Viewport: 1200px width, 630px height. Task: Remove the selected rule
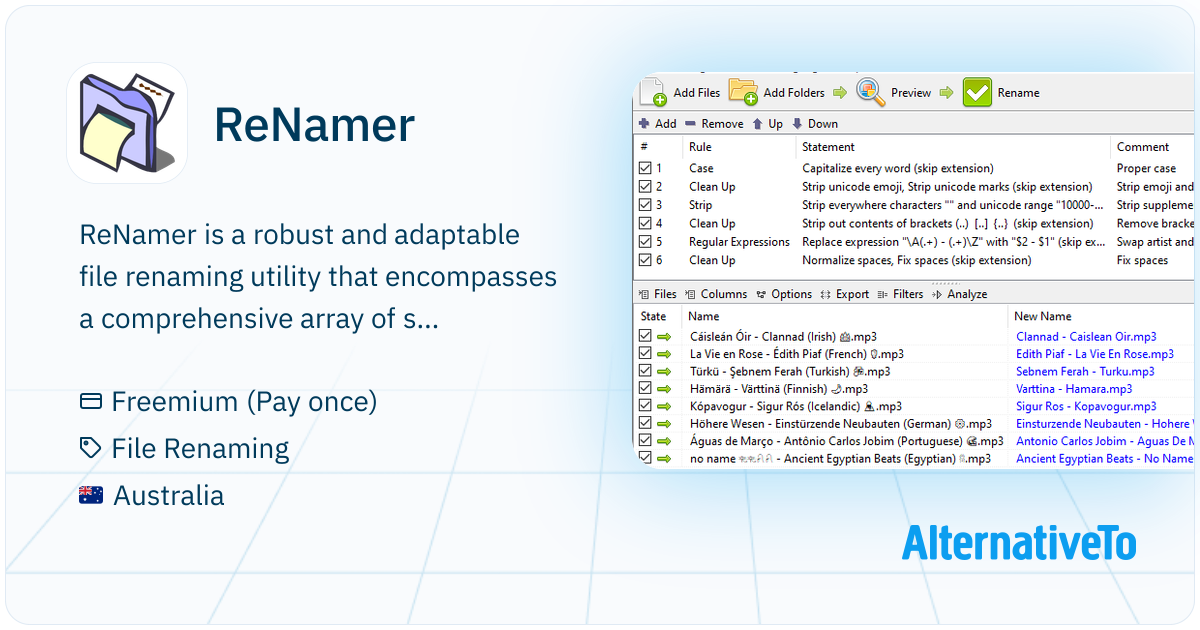pos(715,124)
